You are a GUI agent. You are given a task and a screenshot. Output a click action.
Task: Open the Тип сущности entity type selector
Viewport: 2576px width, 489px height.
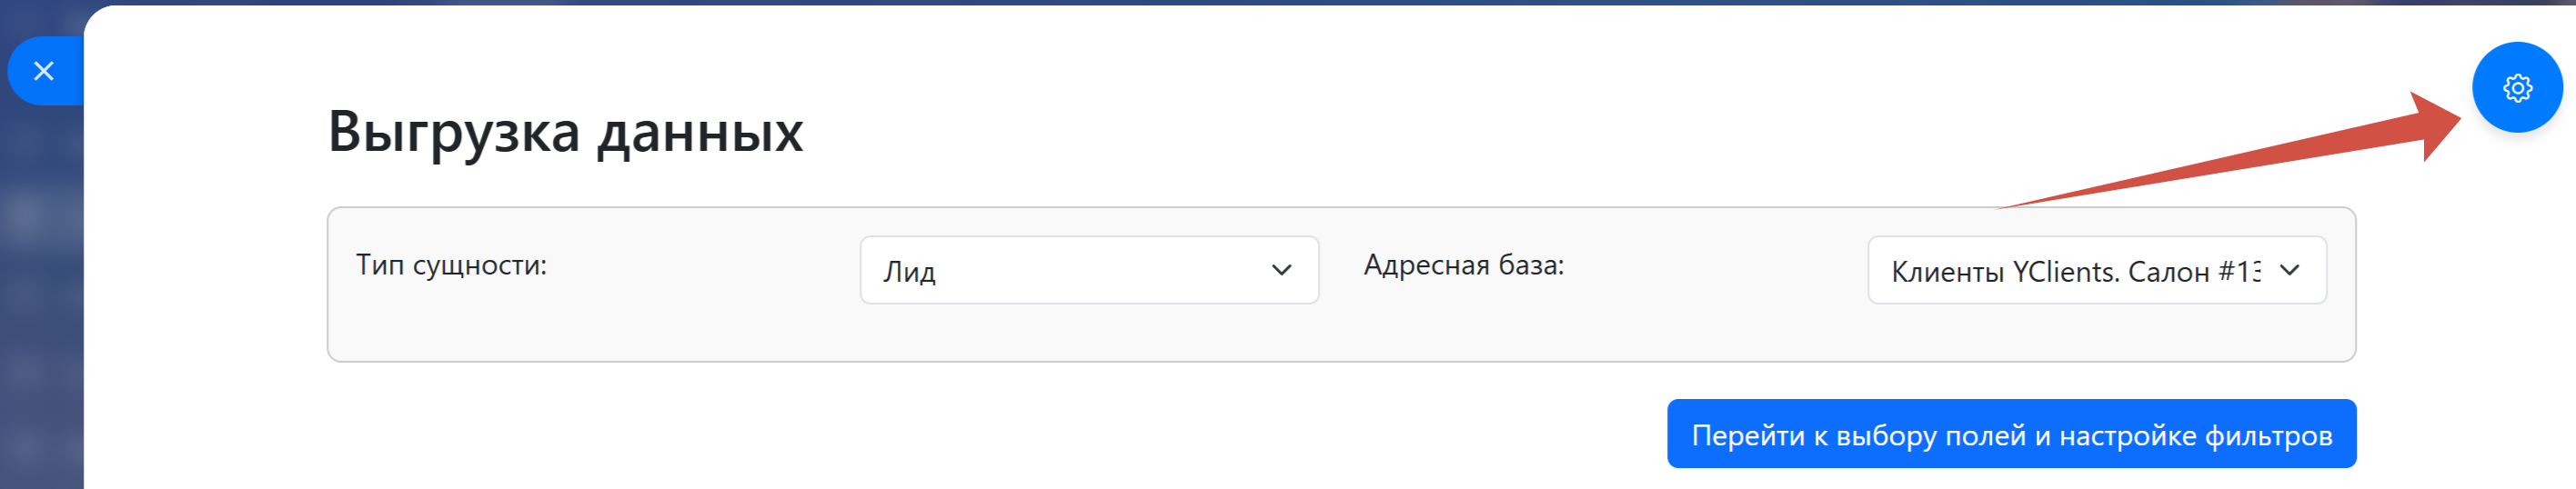pyautogui.click(x=1088, y=270)
